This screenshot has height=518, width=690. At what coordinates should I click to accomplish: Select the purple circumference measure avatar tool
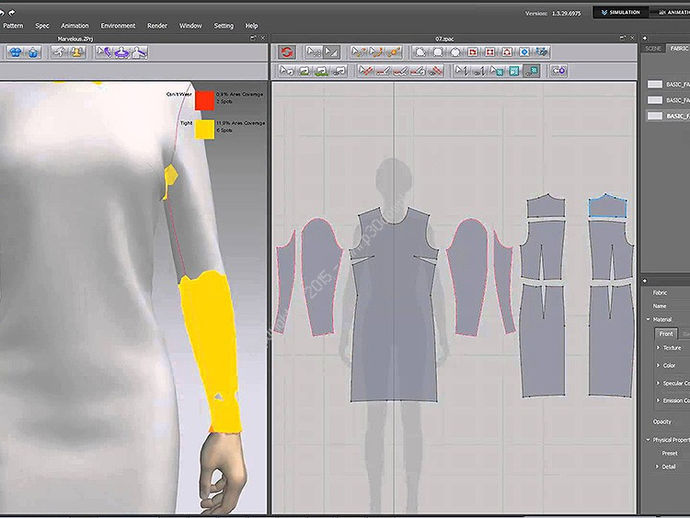tap(122, 52)
